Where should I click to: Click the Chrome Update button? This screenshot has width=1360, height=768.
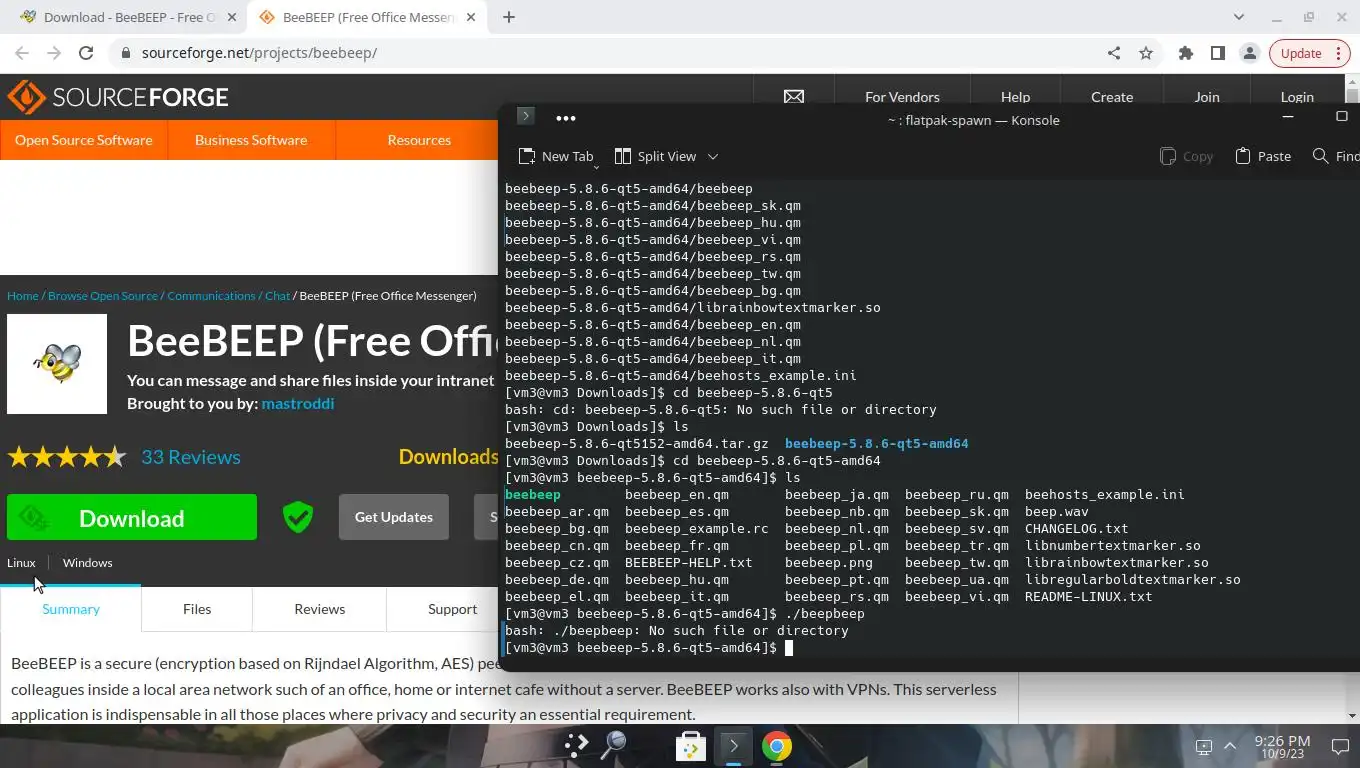[x=1301, y=53]
